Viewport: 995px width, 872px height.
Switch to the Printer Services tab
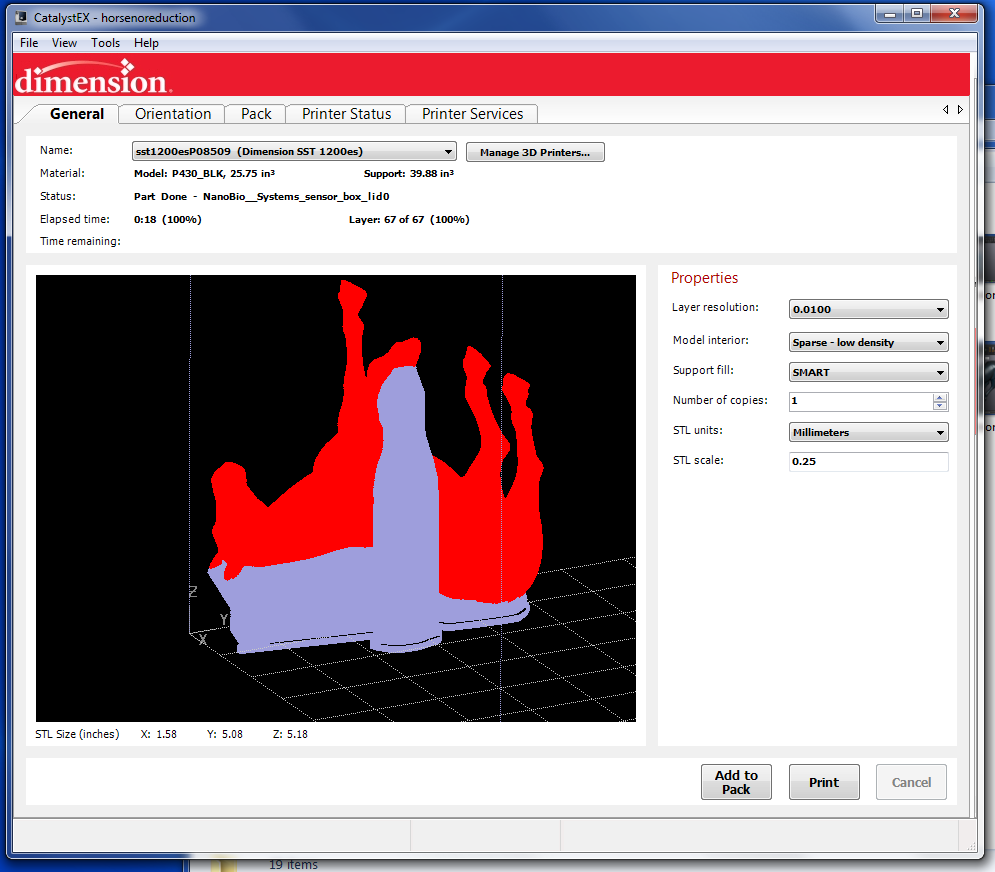[x=472, y=114]
